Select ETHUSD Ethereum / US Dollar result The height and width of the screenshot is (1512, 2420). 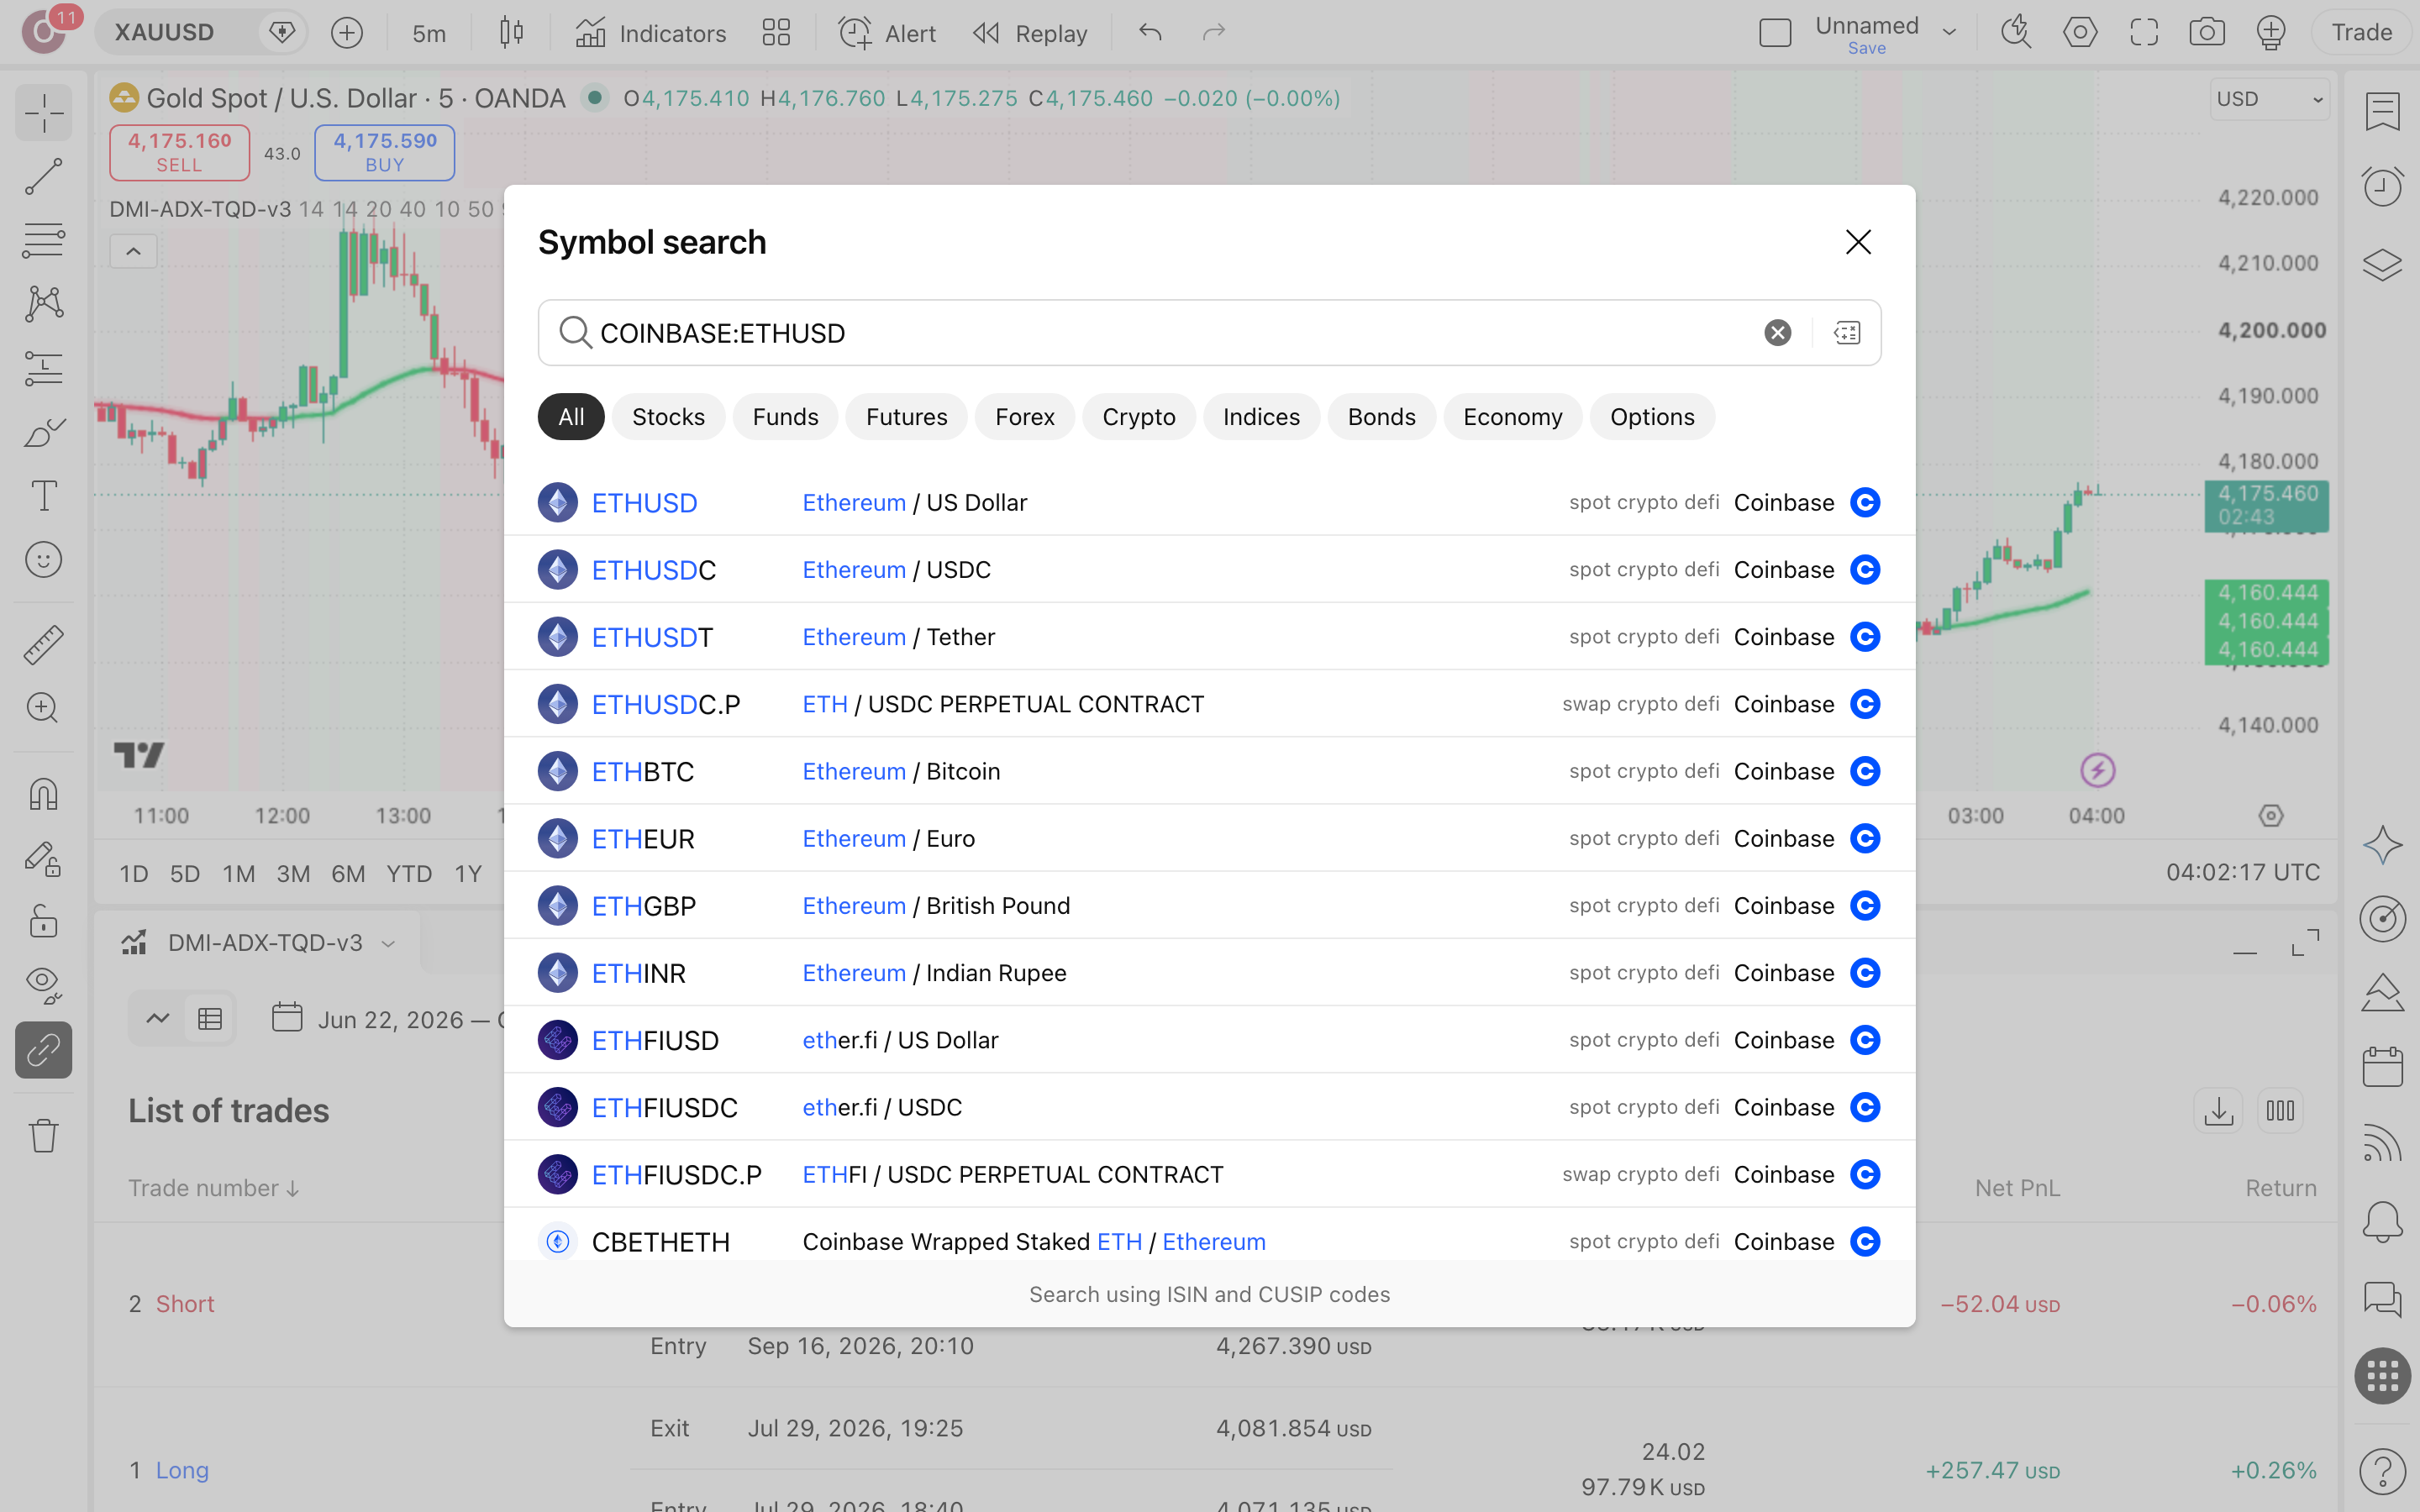1209,503
